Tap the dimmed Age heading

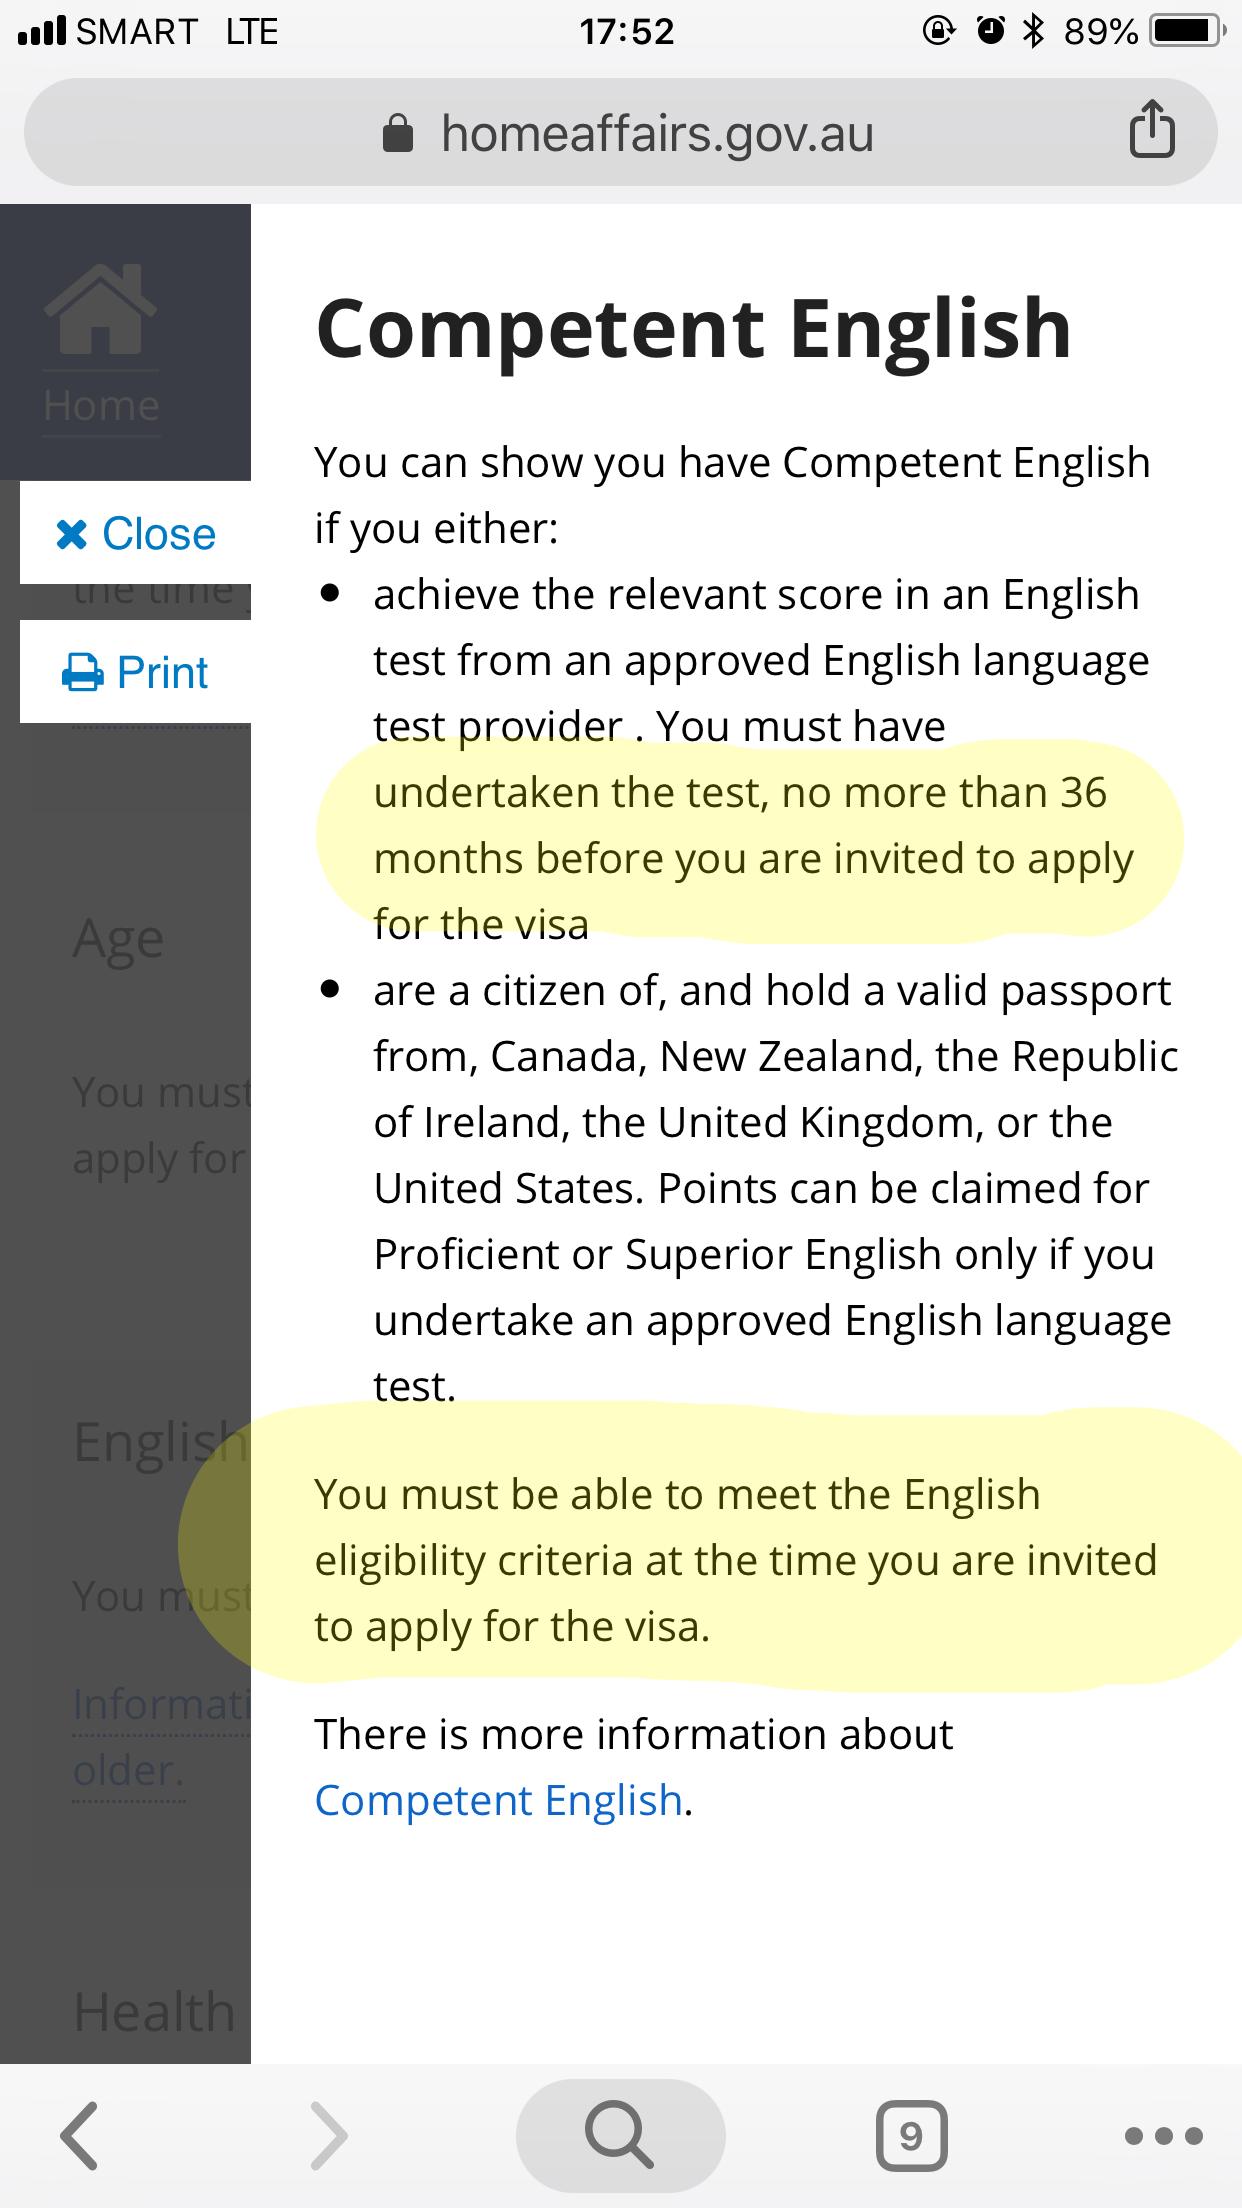[x=118, y=939]
